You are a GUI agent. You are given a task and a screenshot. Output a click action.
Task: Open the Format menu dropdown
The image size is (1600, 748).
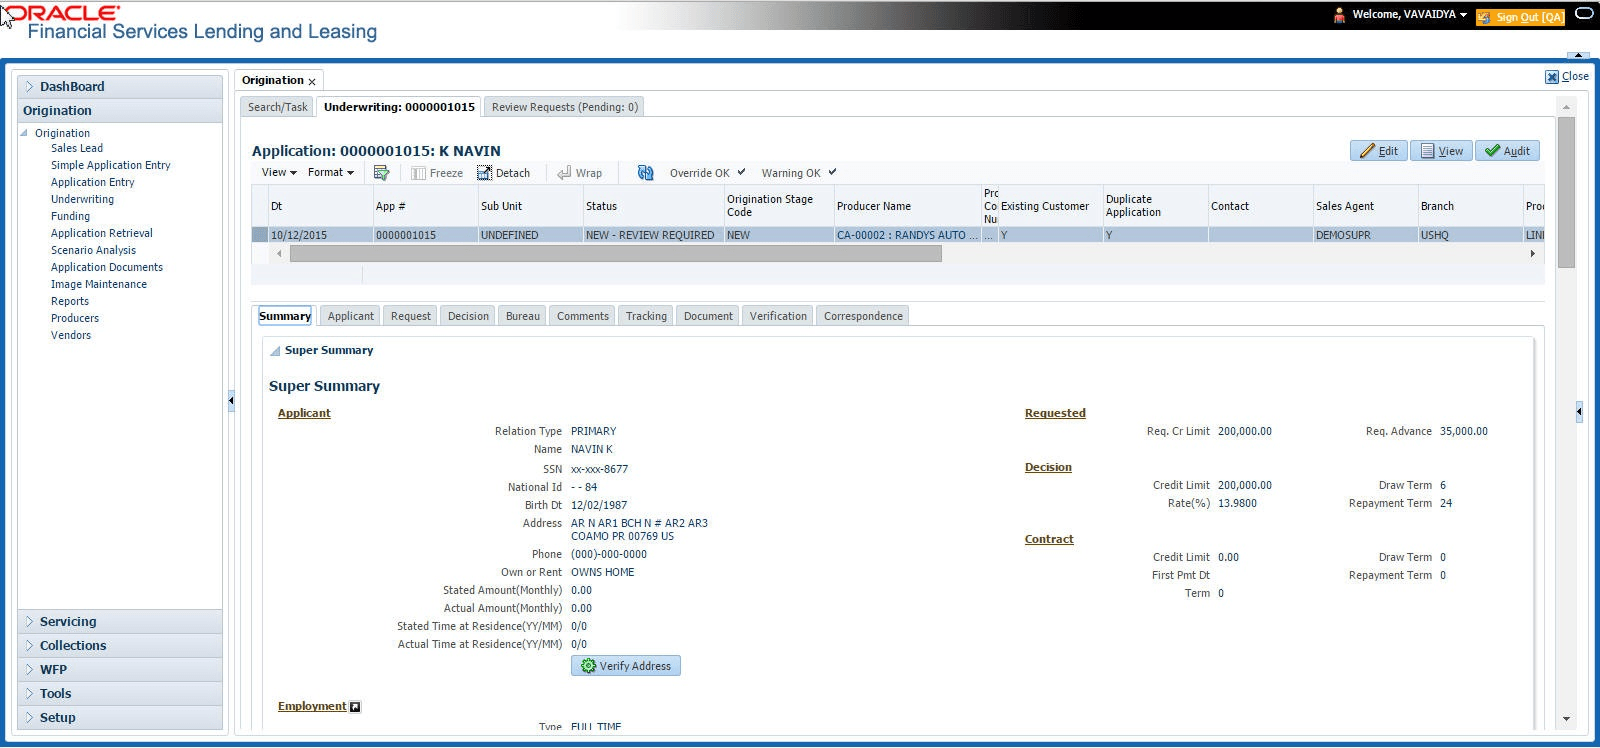click(330, 172)
